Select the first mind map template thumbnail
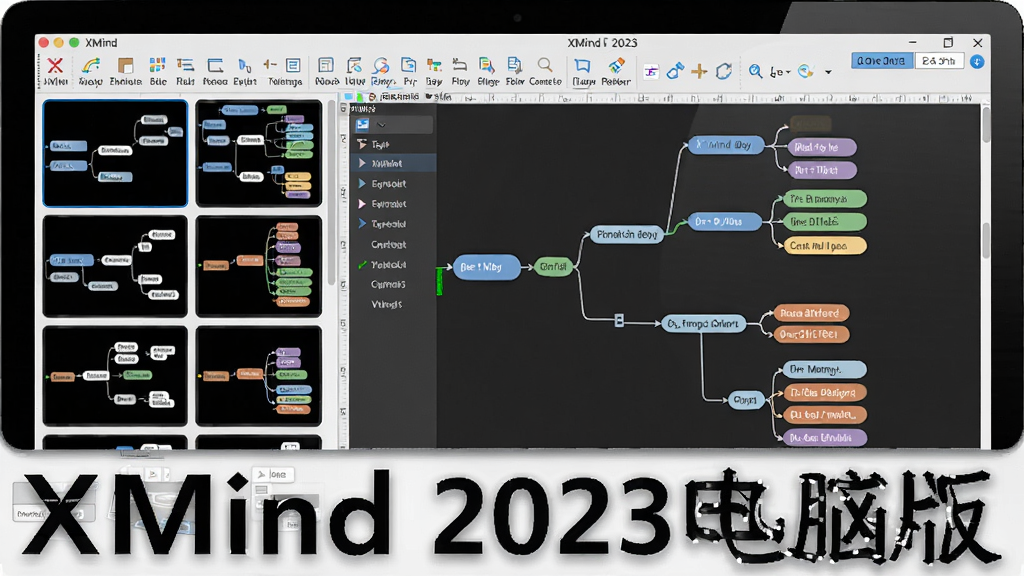 [x=115, y=153]
